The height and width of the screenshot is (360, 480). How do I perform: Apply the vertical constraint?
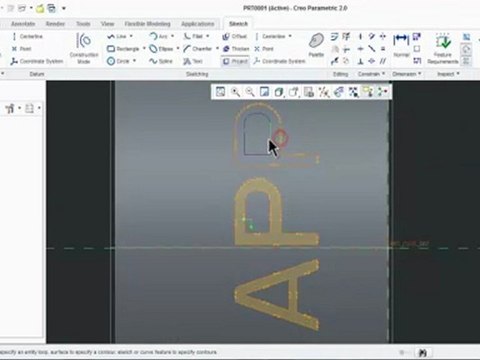[x=360, y=36]
